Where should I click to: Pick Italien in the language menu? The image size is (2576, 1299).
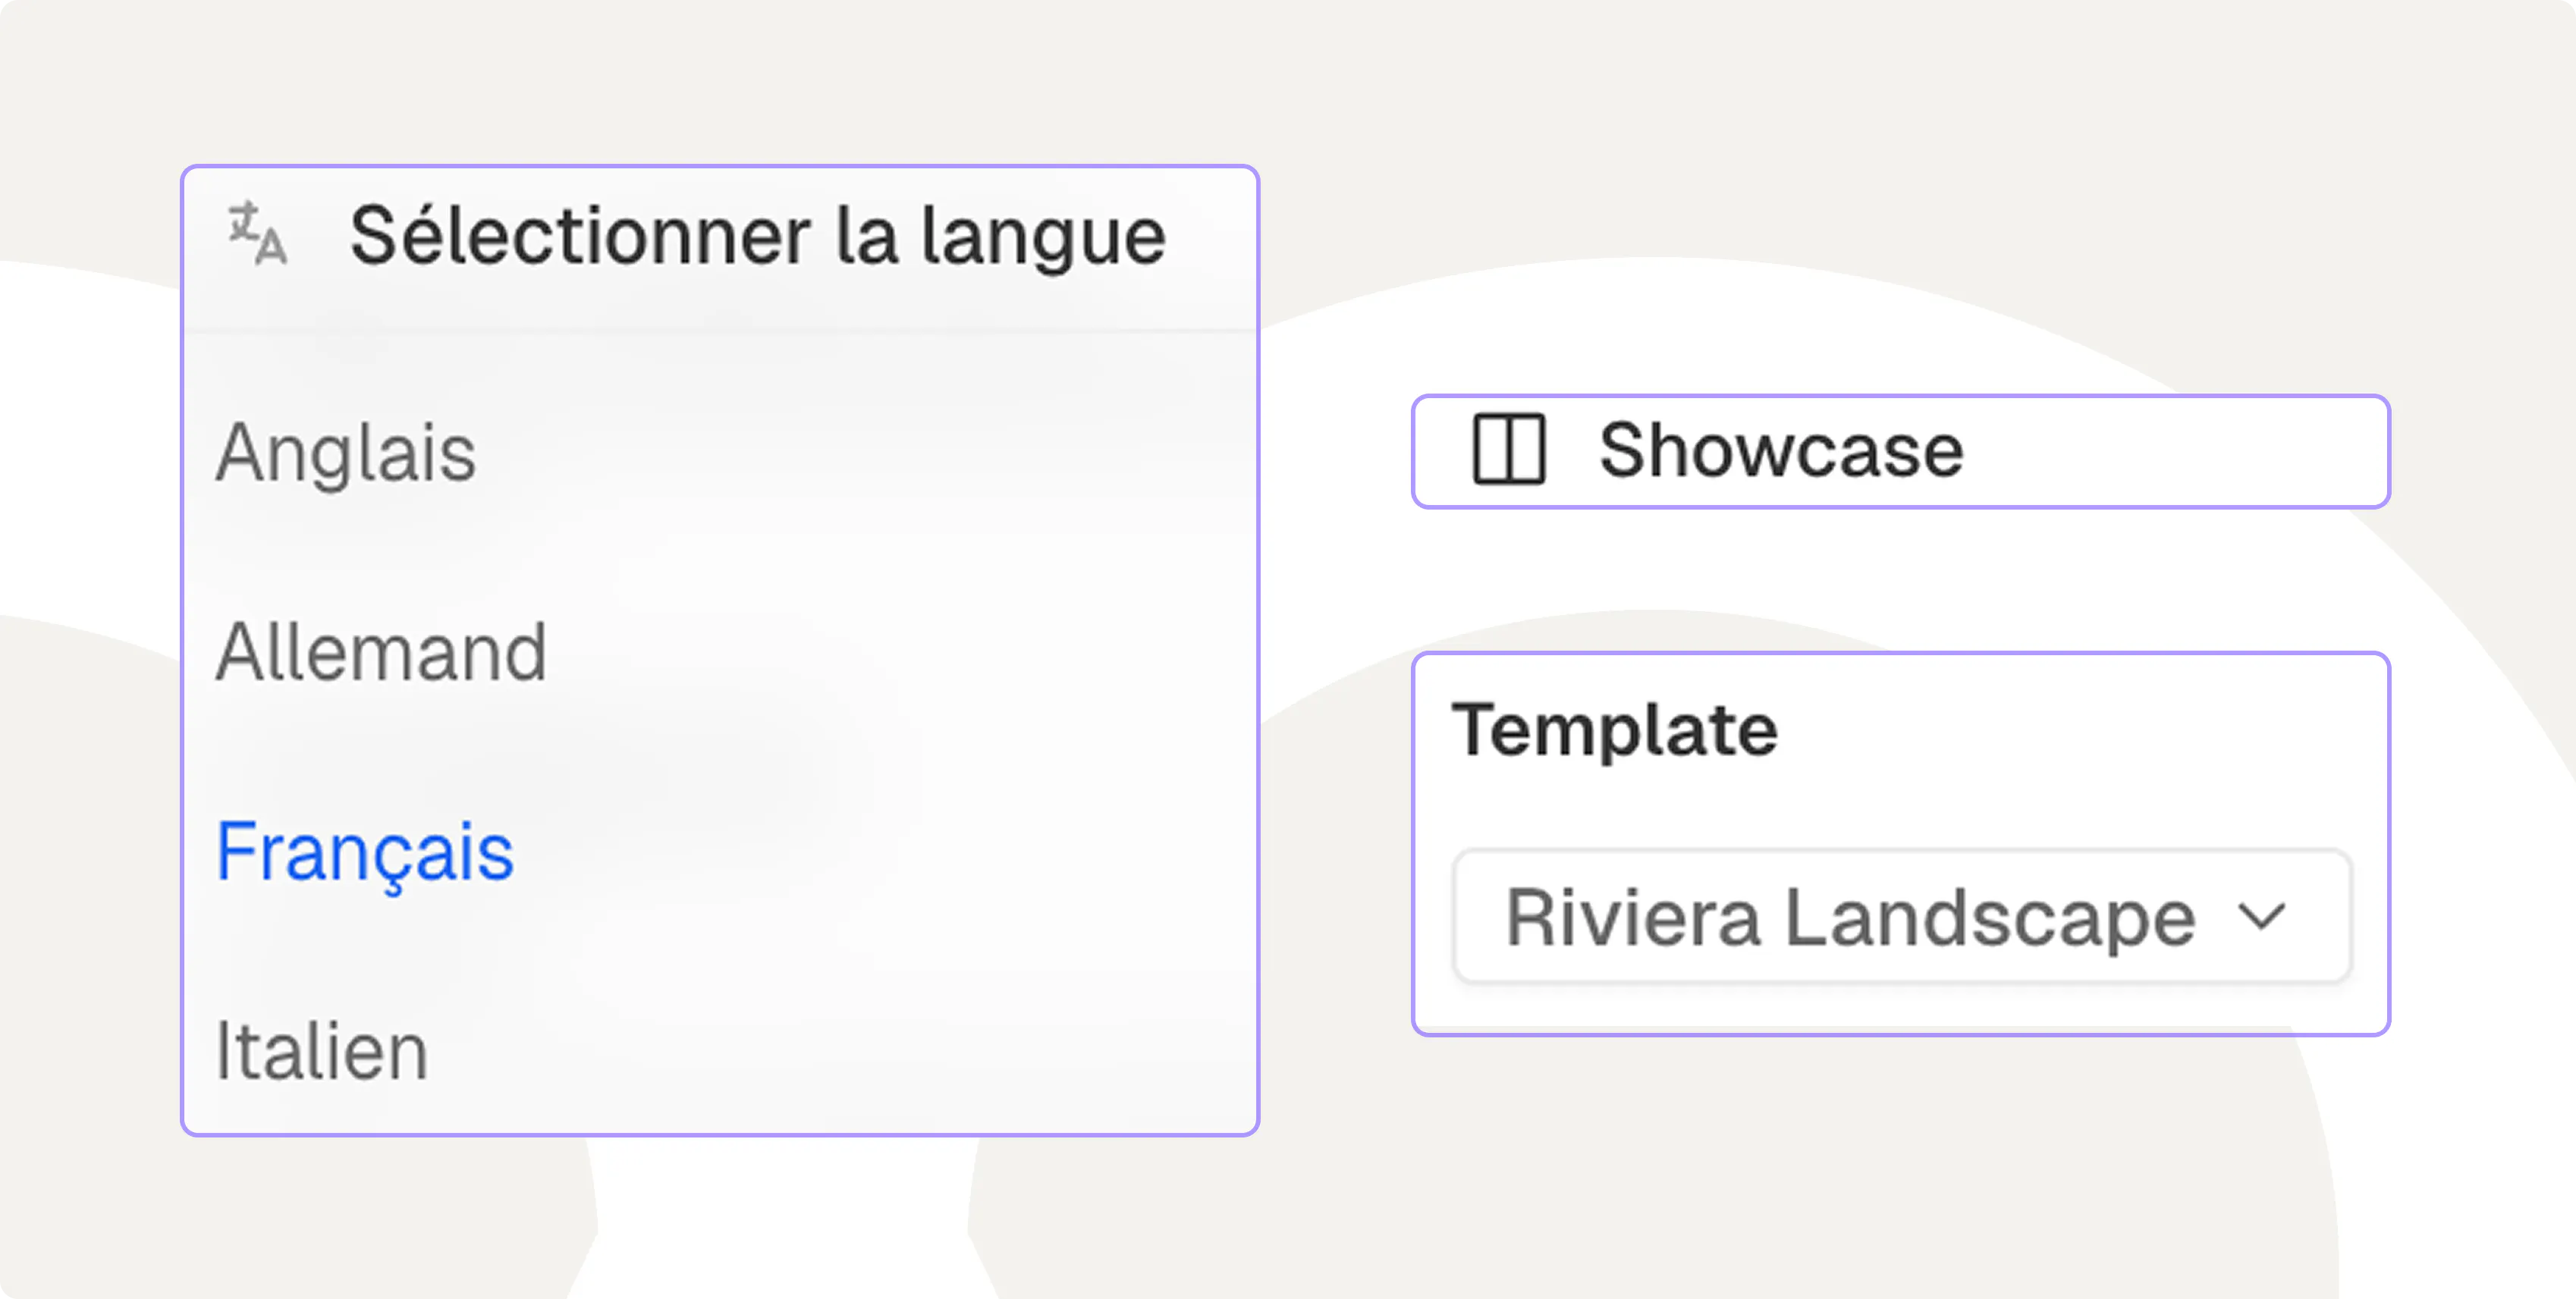(x=322, y=1051)
